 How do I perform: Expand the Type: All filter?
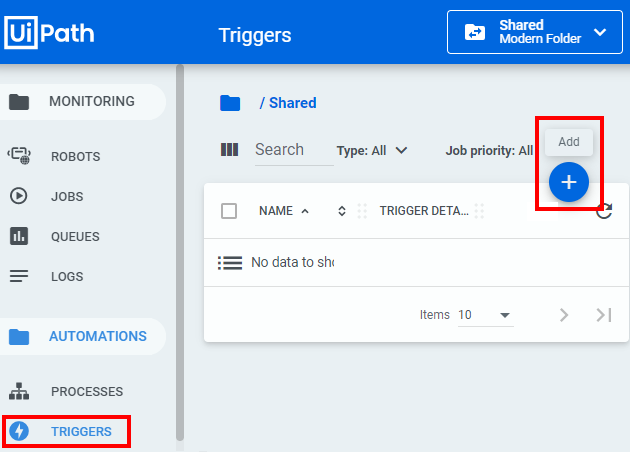(372, 150)
